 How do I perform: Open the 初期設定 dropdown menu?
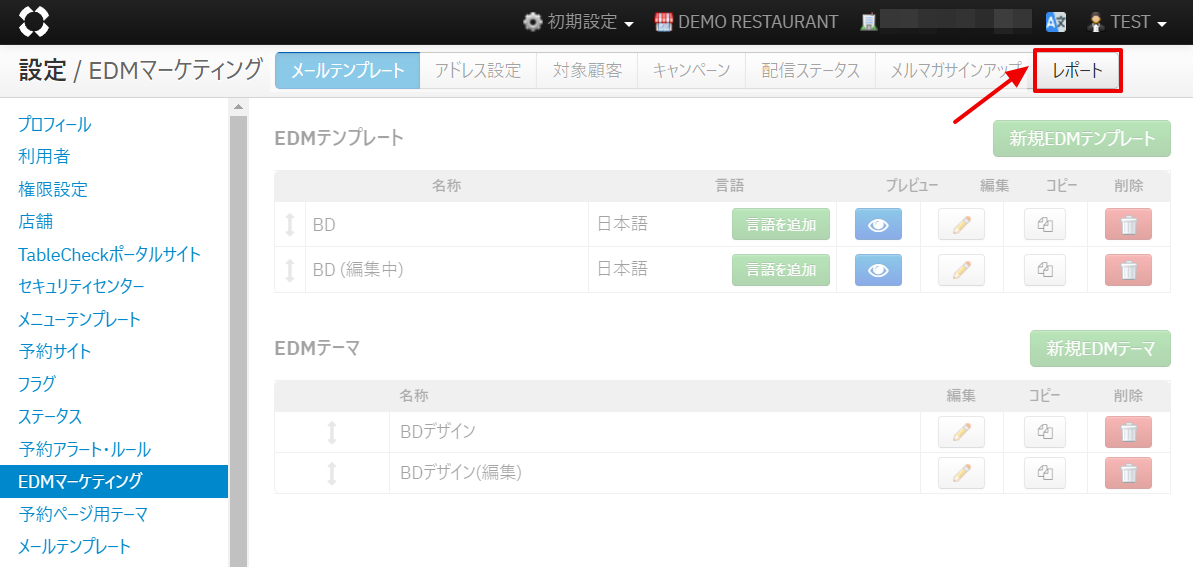point(579,22)
